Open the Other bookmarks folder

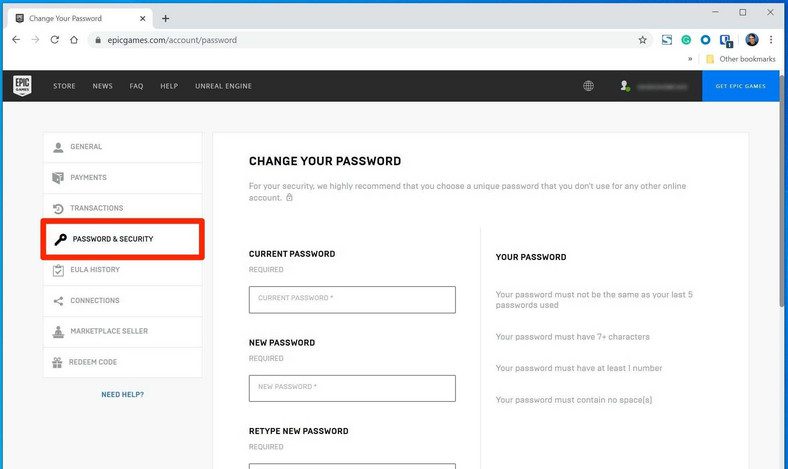(741, 59)
